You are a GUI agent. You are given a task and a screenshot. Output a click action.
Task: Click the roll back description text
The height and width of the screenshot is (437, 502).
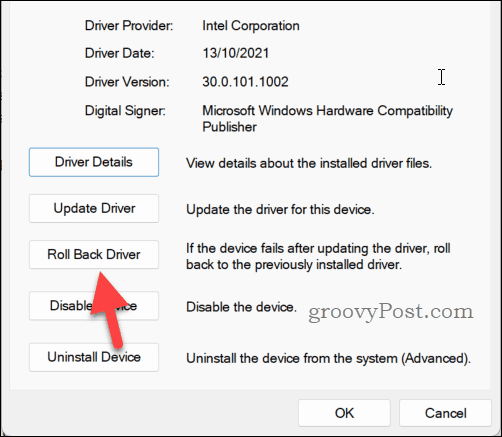pos(318,256)
